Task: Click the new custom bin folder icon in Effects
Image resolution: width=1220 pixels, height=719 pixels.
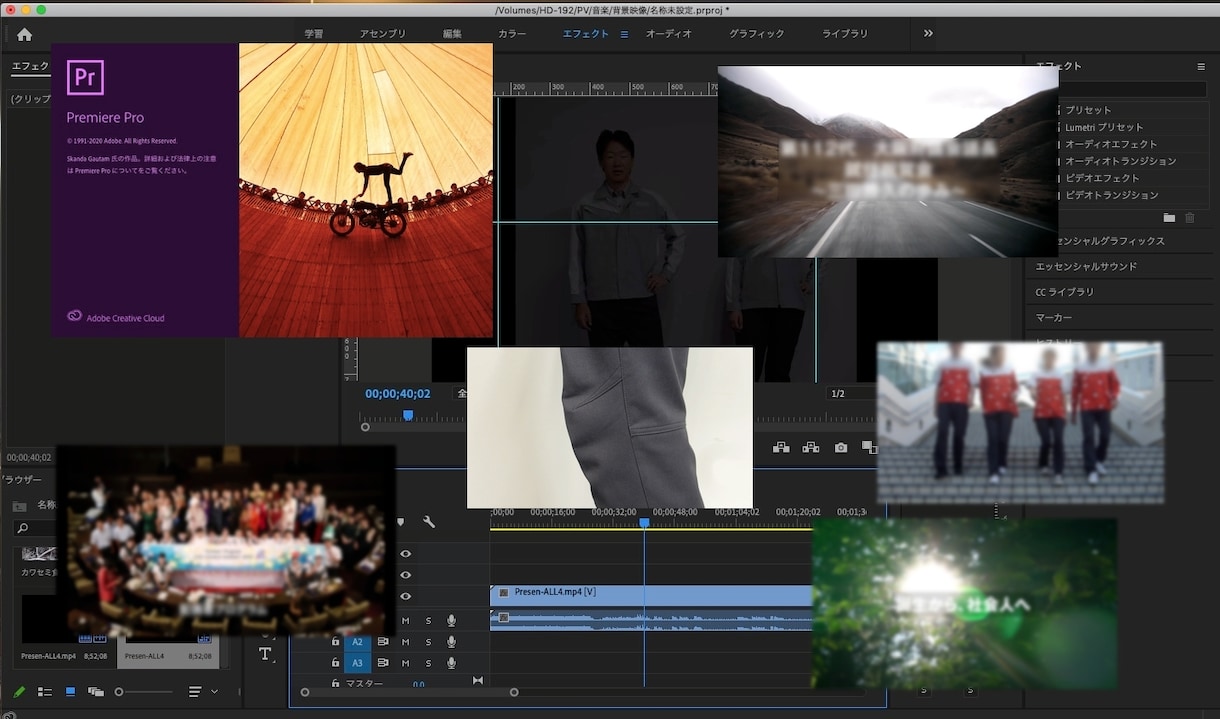Action: (1169, 217)
